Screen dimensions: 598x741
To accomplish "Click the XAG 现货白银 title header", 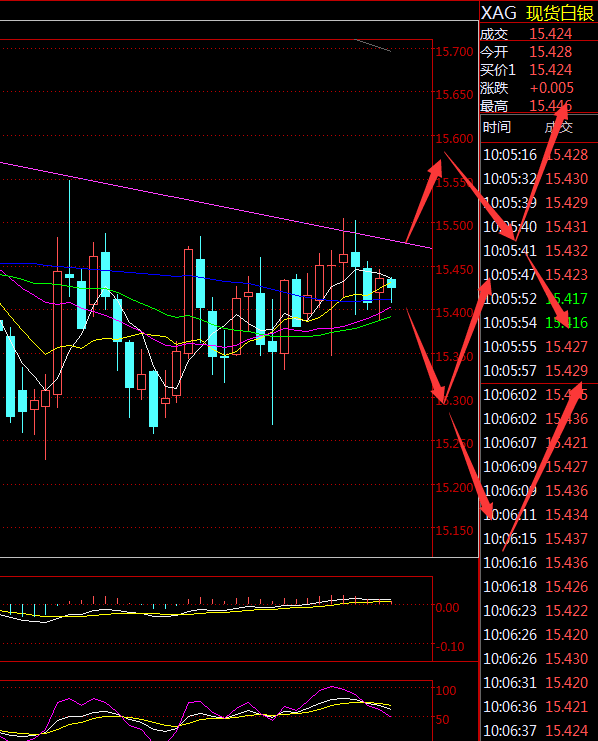I will pos(537,13).
